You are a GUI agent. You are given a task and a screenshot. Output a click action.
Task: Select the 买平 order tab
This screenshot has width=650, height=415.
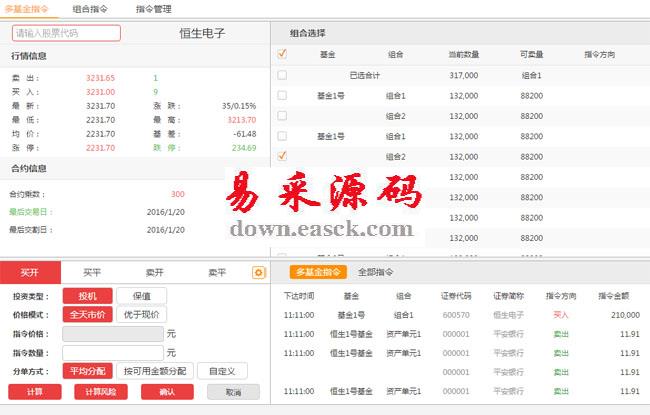point(92,272)
